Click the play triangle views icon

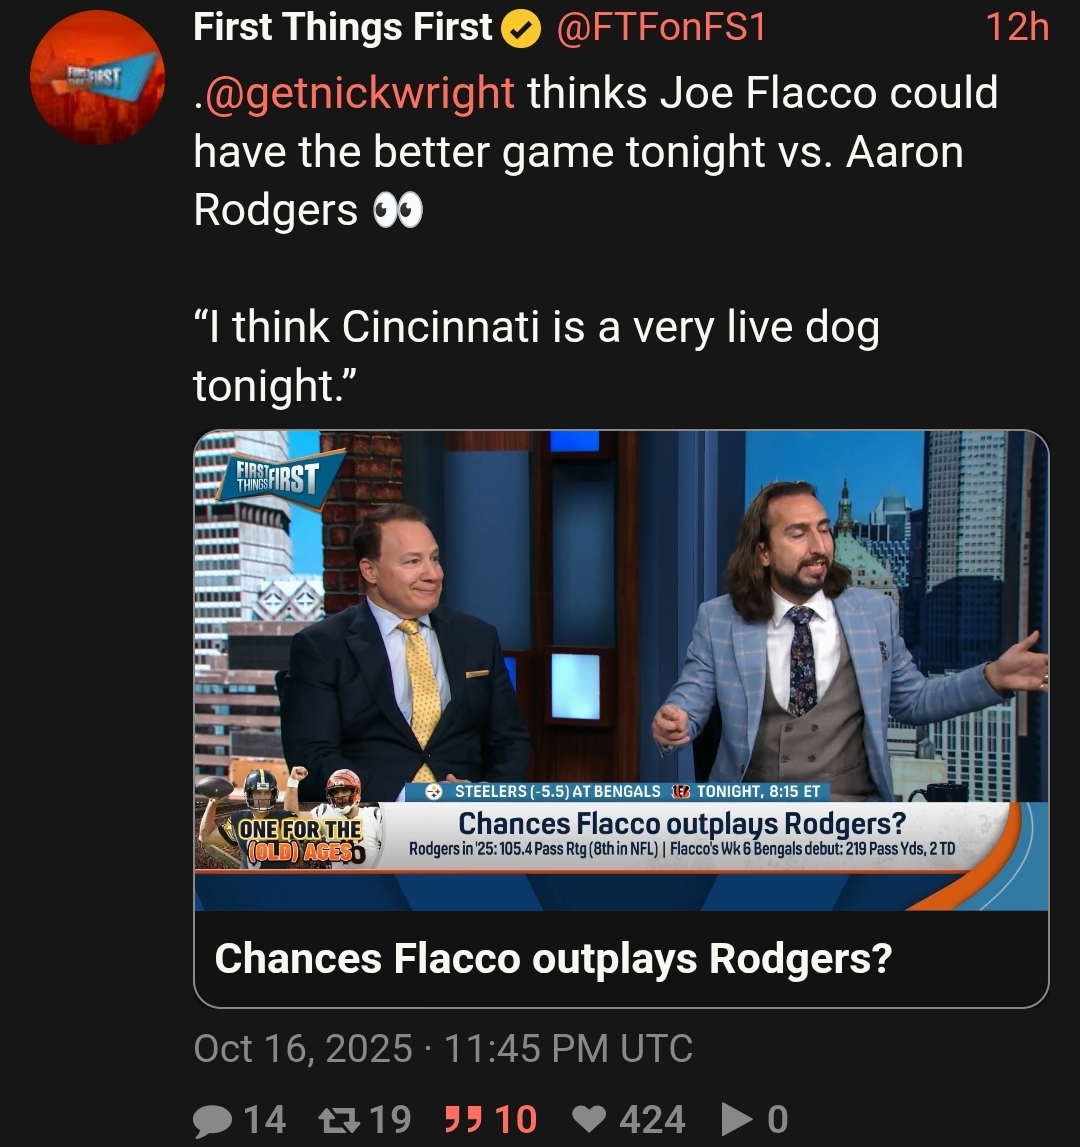coord(734,1119)
